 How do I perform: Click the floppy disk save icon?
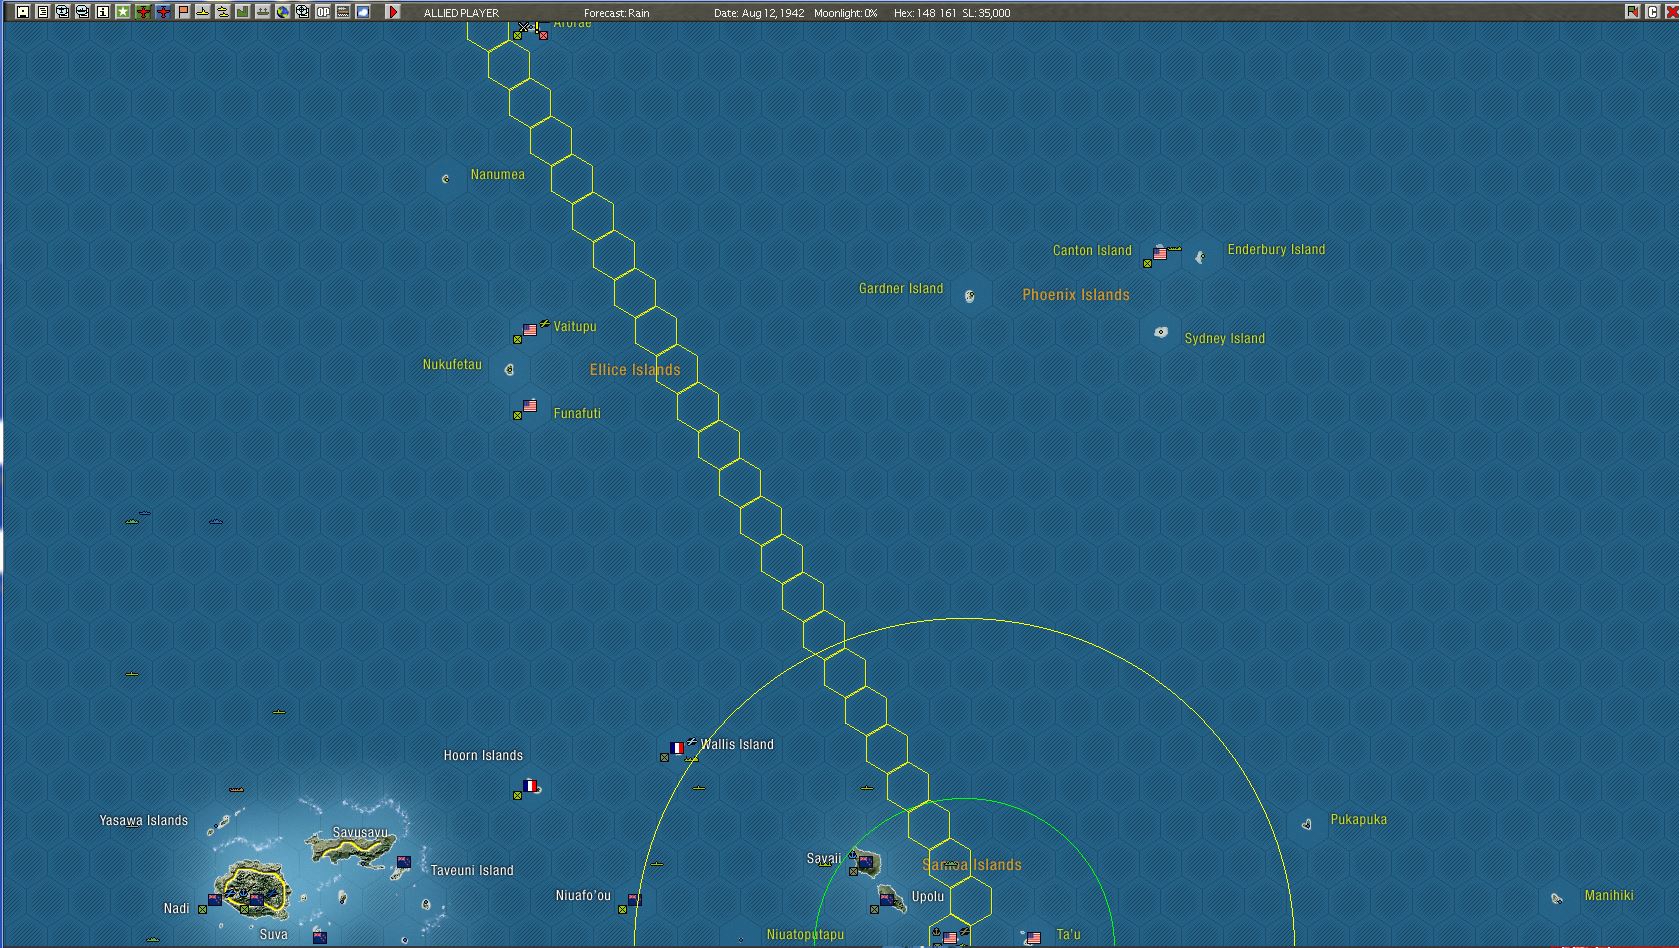click(22, 12)
